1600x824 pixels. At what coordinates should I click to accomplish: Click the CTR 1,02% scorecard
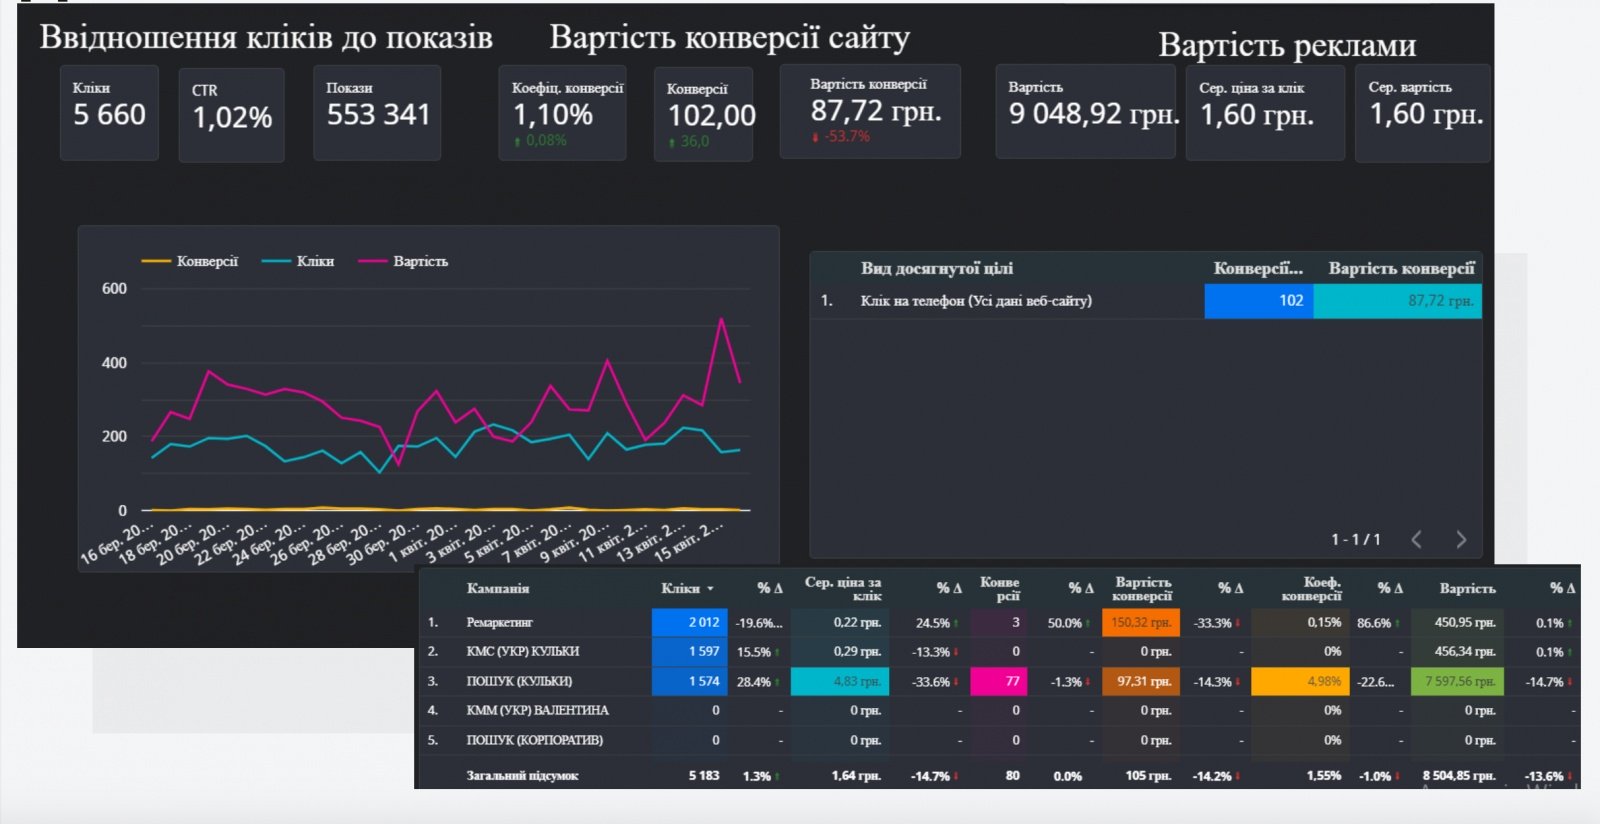[231, 115]
